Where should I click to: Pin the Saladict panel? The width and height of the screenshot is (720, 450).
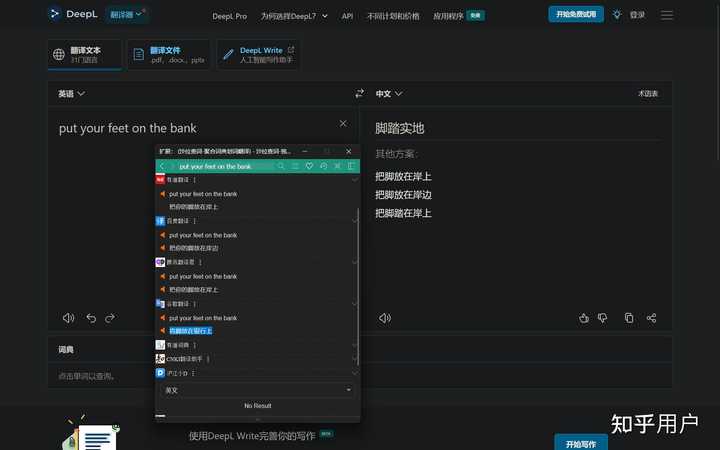click(x=338, y=166)
